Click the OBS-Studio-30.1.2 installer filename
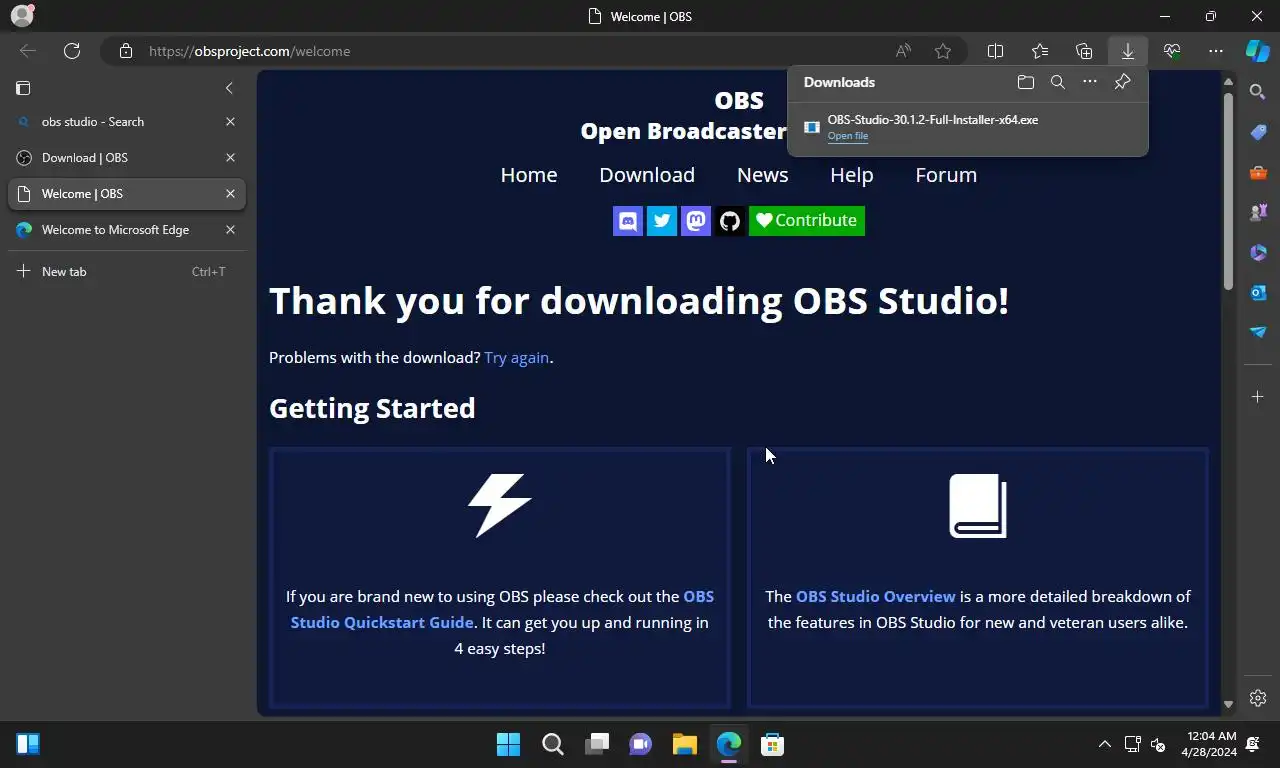Screen dimensions: 1280x768 pyautogui.click(x=933, y=119)
